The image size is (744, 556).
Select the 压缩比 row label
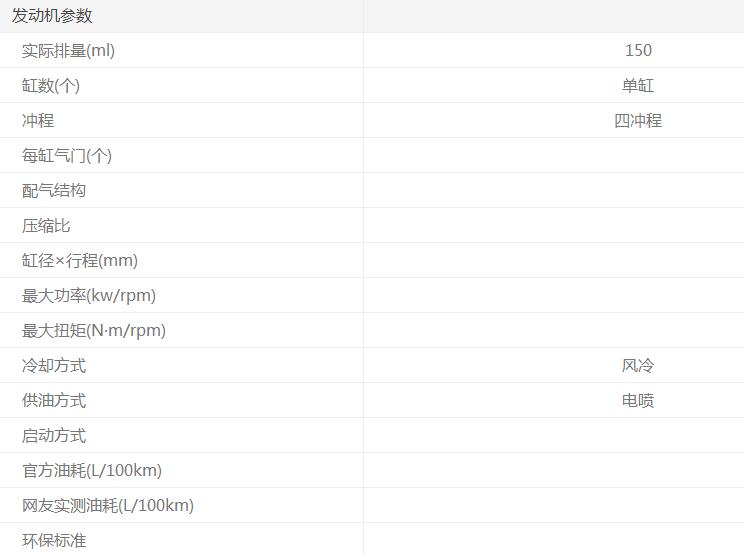click(46, 226)
